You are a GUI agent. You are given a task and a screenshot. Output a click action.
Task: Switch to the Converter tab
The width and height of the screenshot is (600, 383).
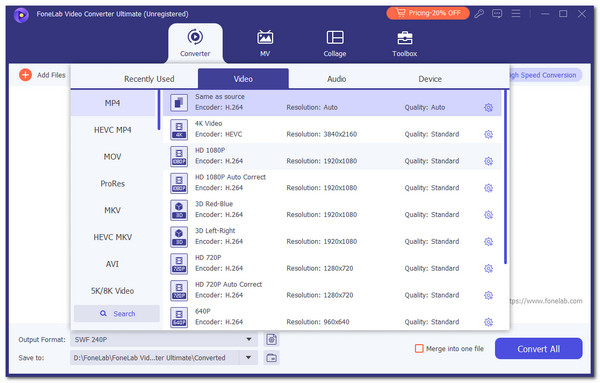195,43
